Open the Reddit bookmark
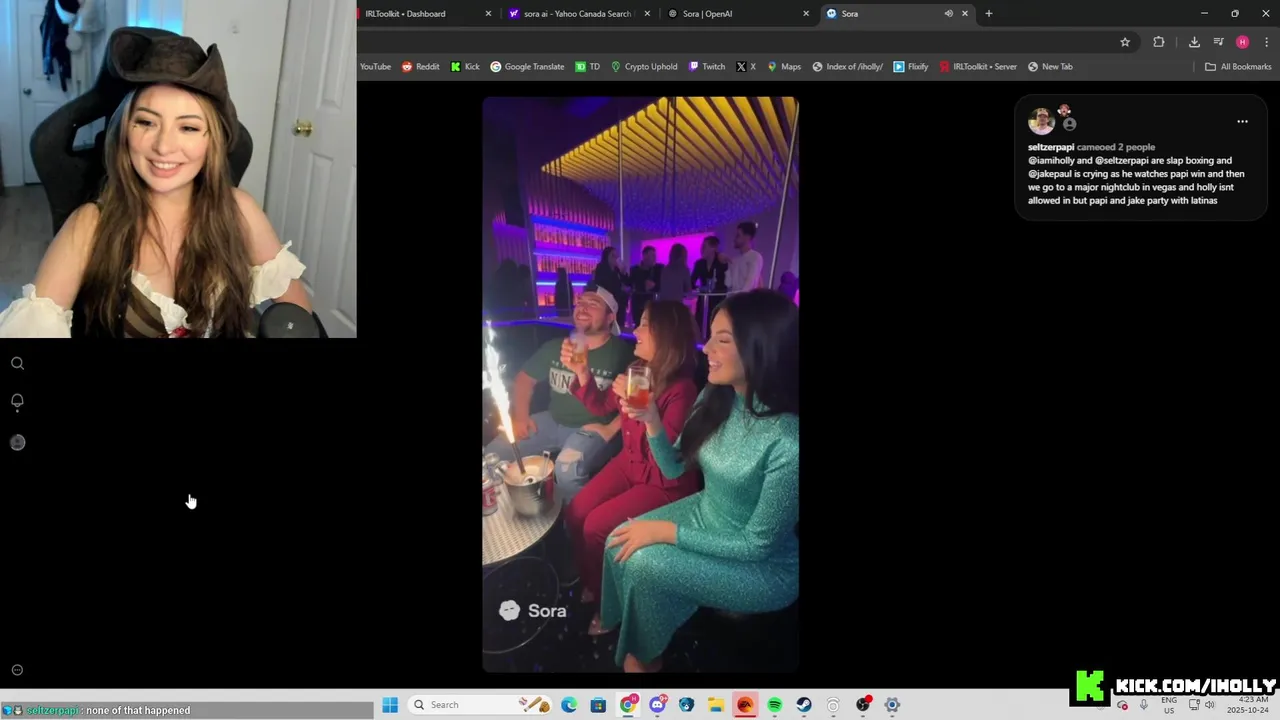This screenshot has width=1280, height=720. click(x=420, y=67)
